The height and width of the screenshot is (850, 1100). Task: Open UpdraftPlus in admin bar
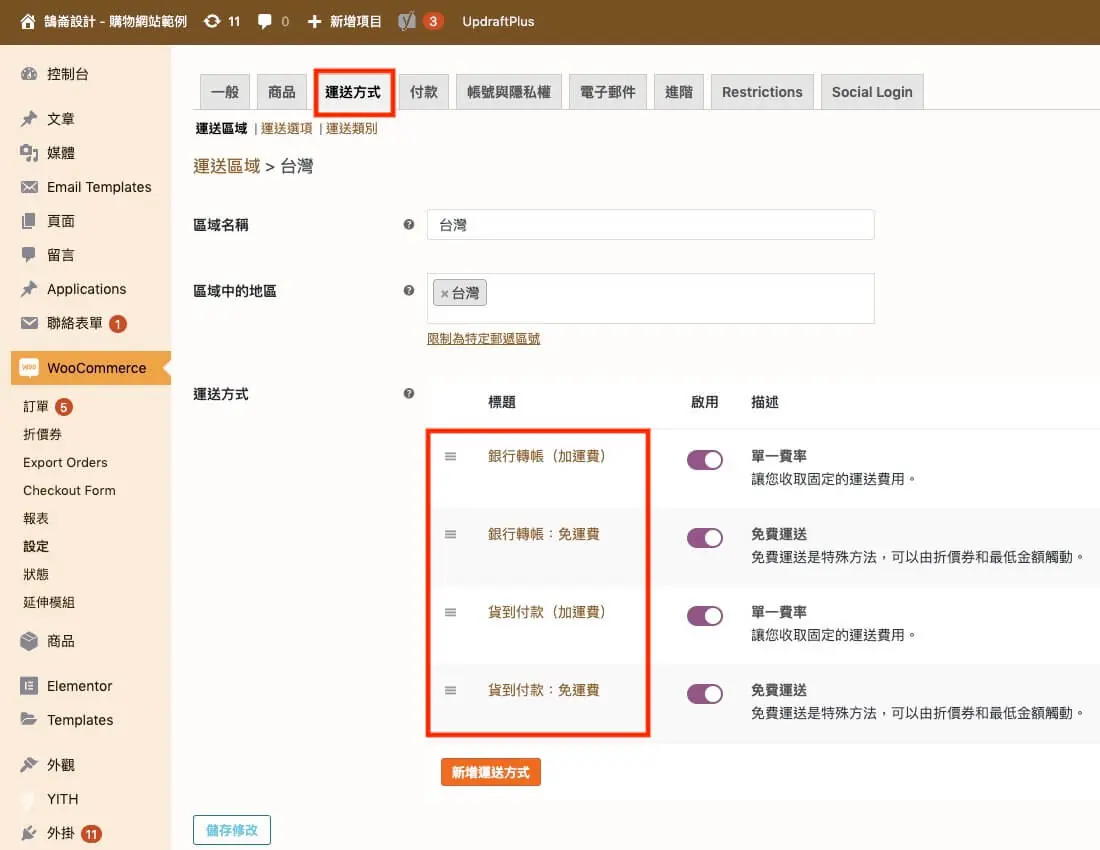498,22
